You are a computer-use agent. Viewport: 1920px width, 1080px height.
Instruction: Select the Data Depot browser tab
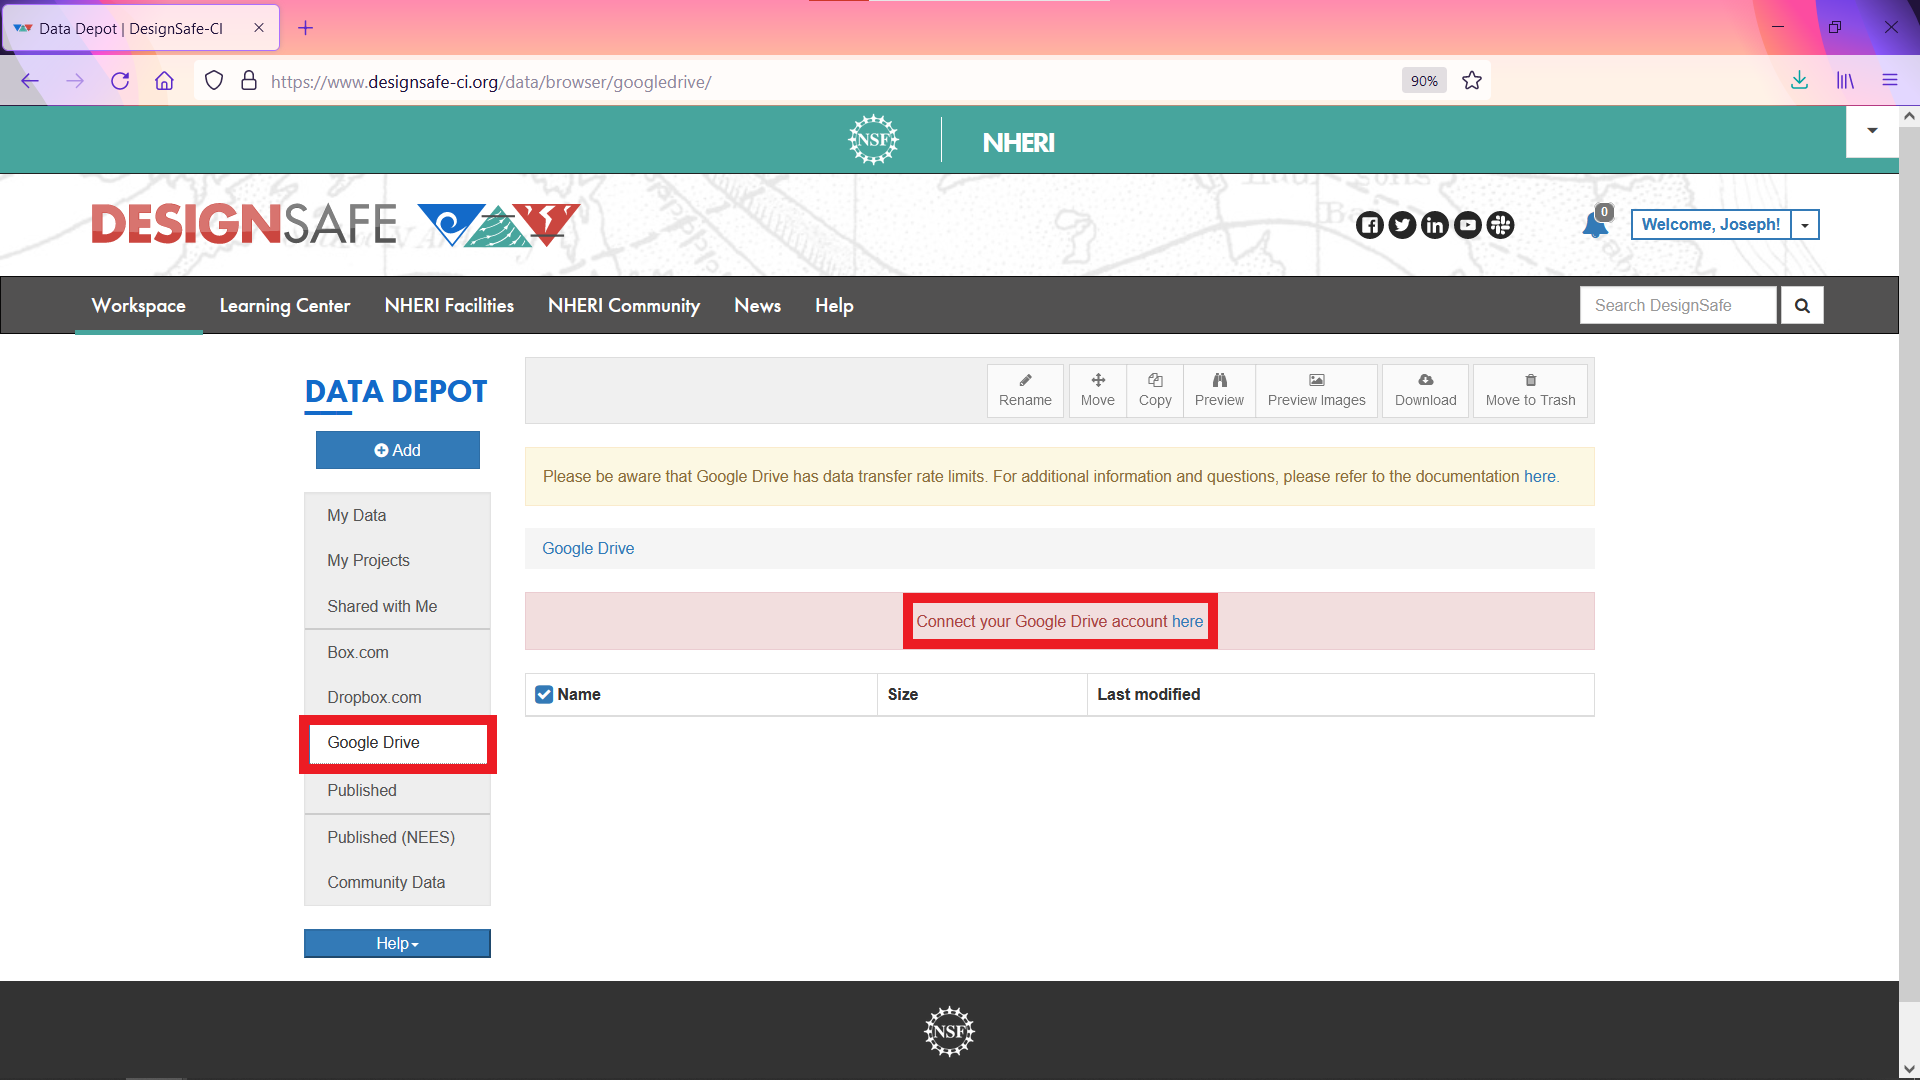(x=141, y=28)
